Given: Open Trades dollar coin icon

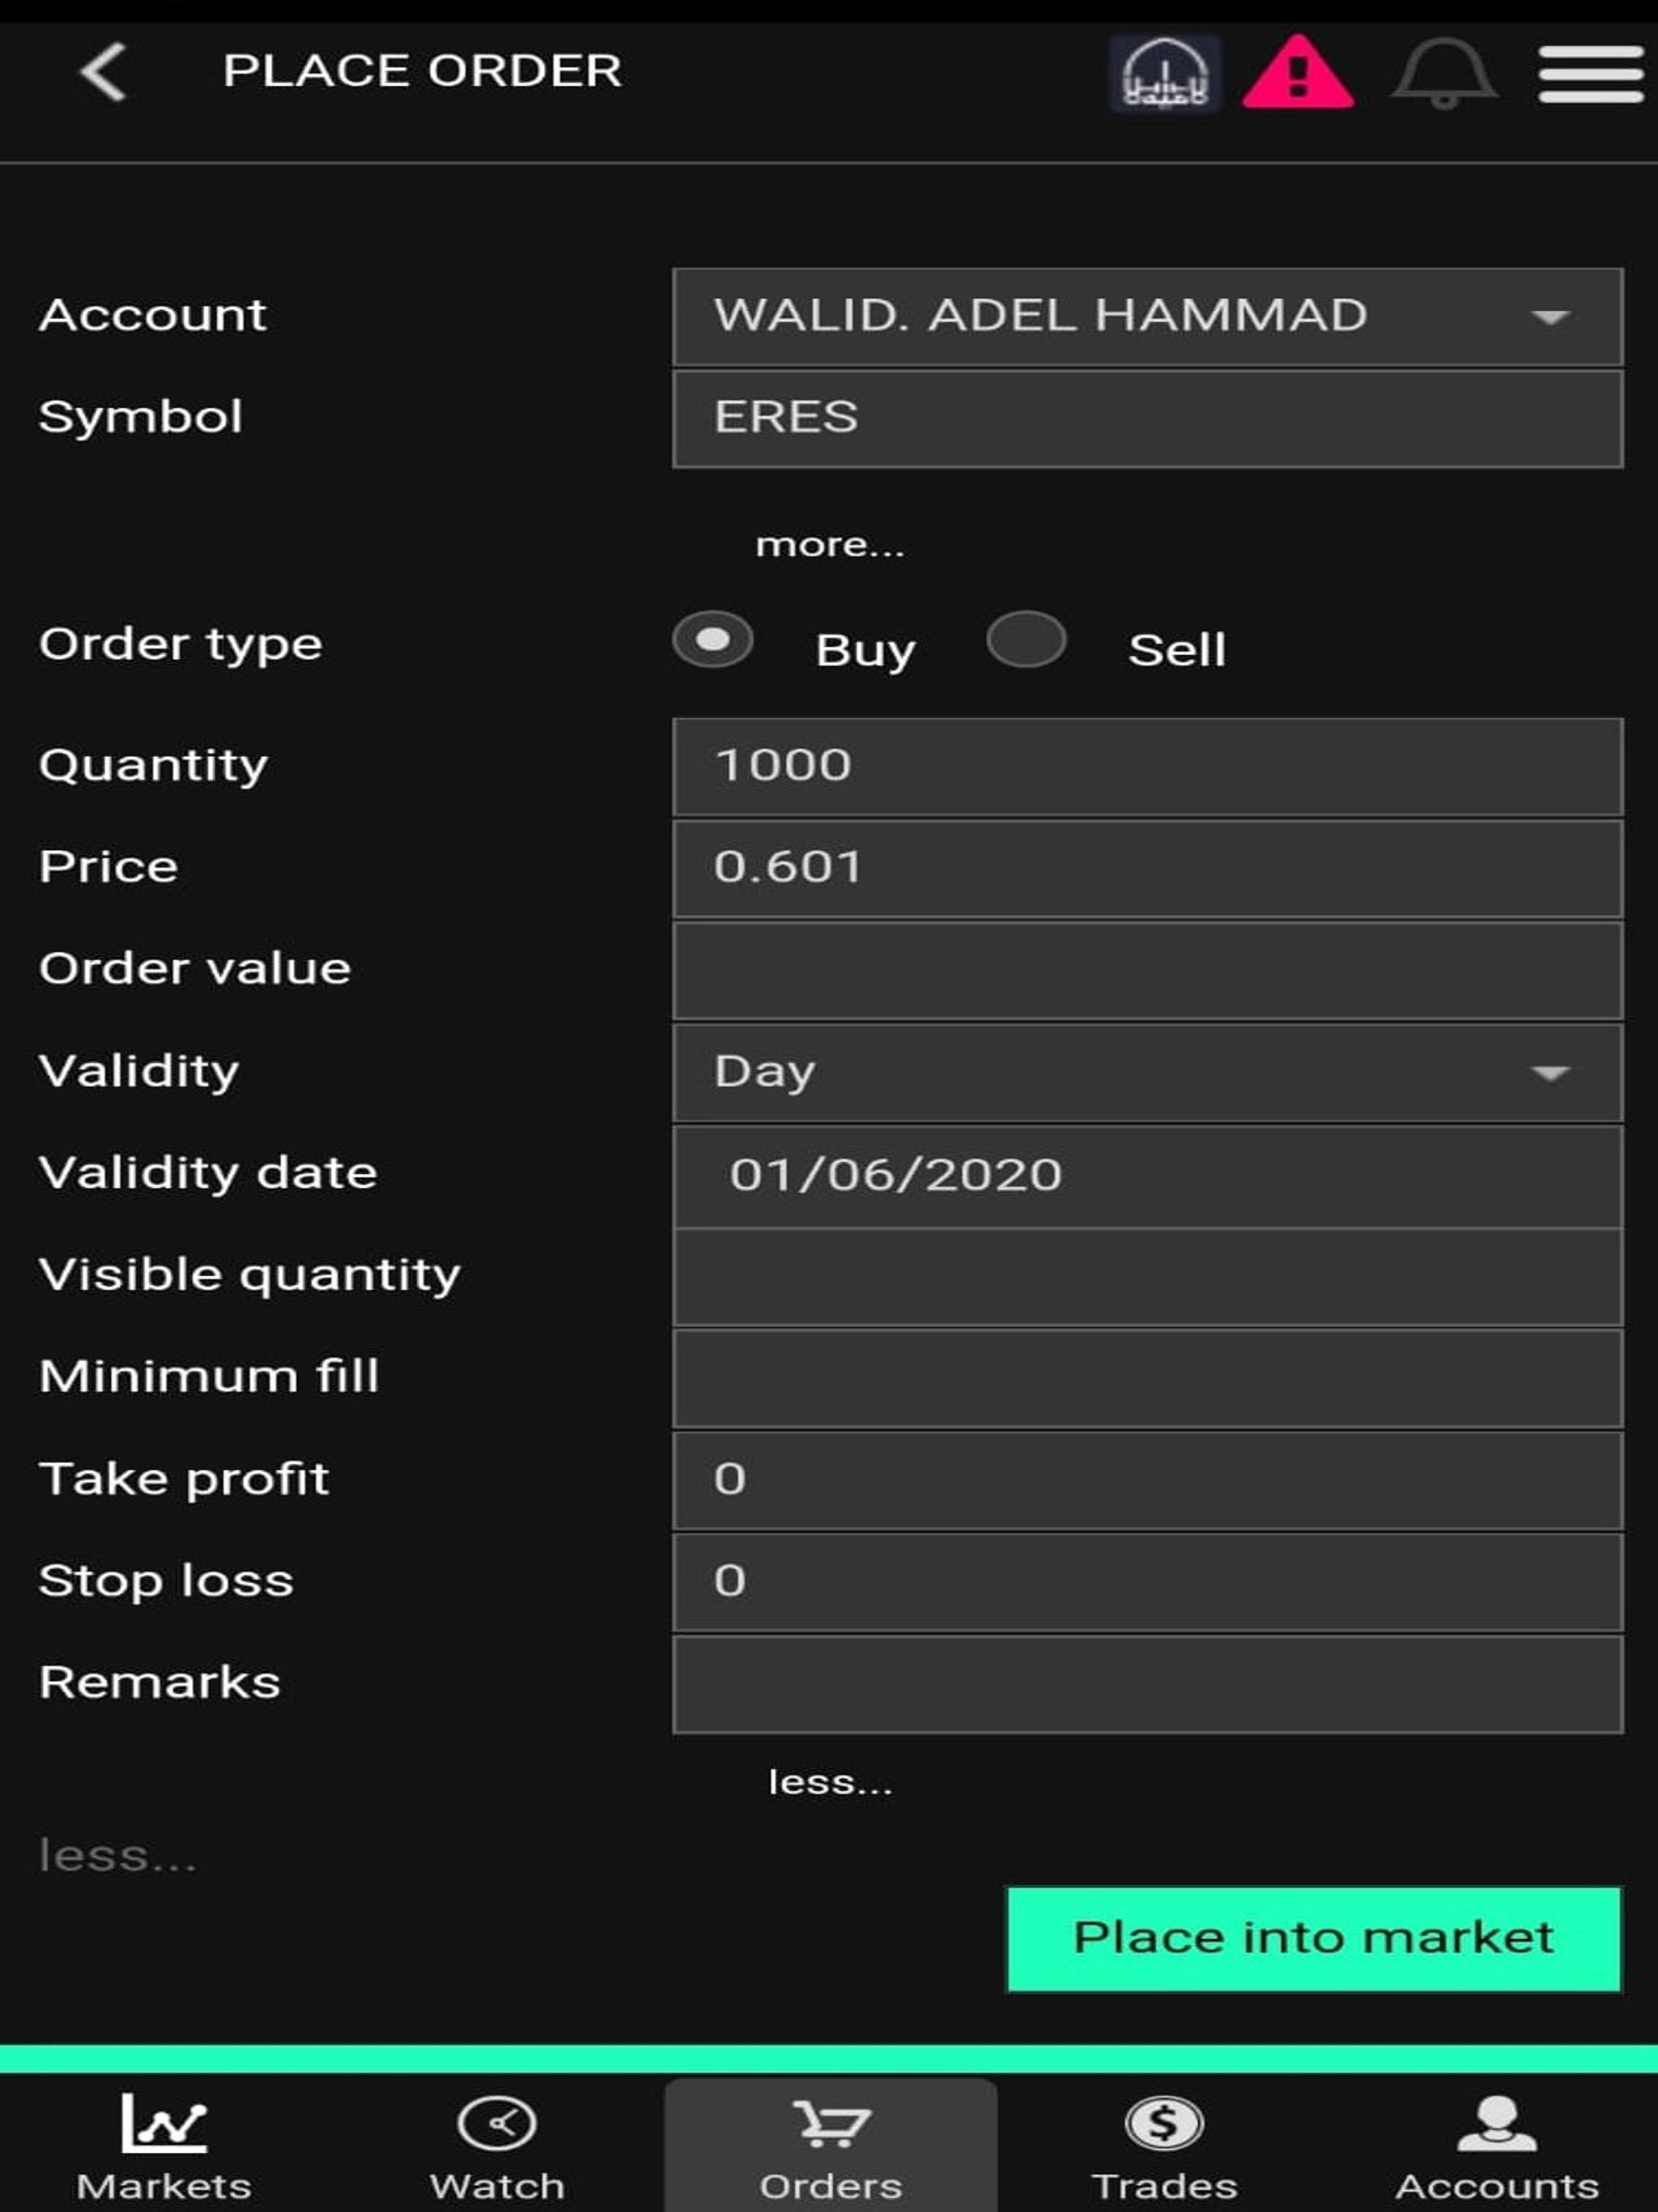Looking at the screenshot, I should tap(1164, 2124).
